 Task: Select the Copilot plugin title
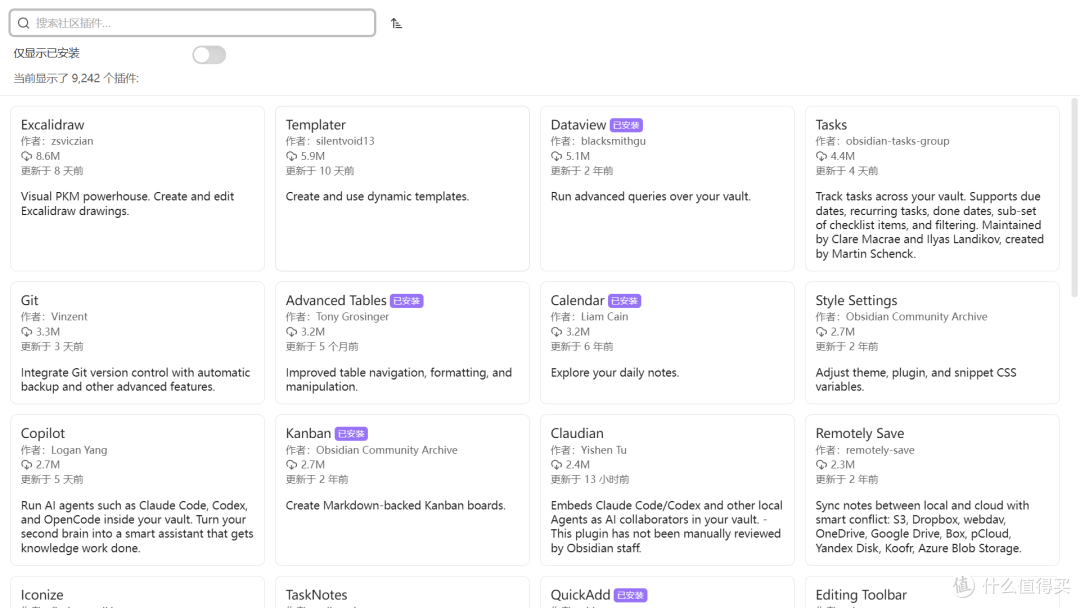(x=43, y=433)
